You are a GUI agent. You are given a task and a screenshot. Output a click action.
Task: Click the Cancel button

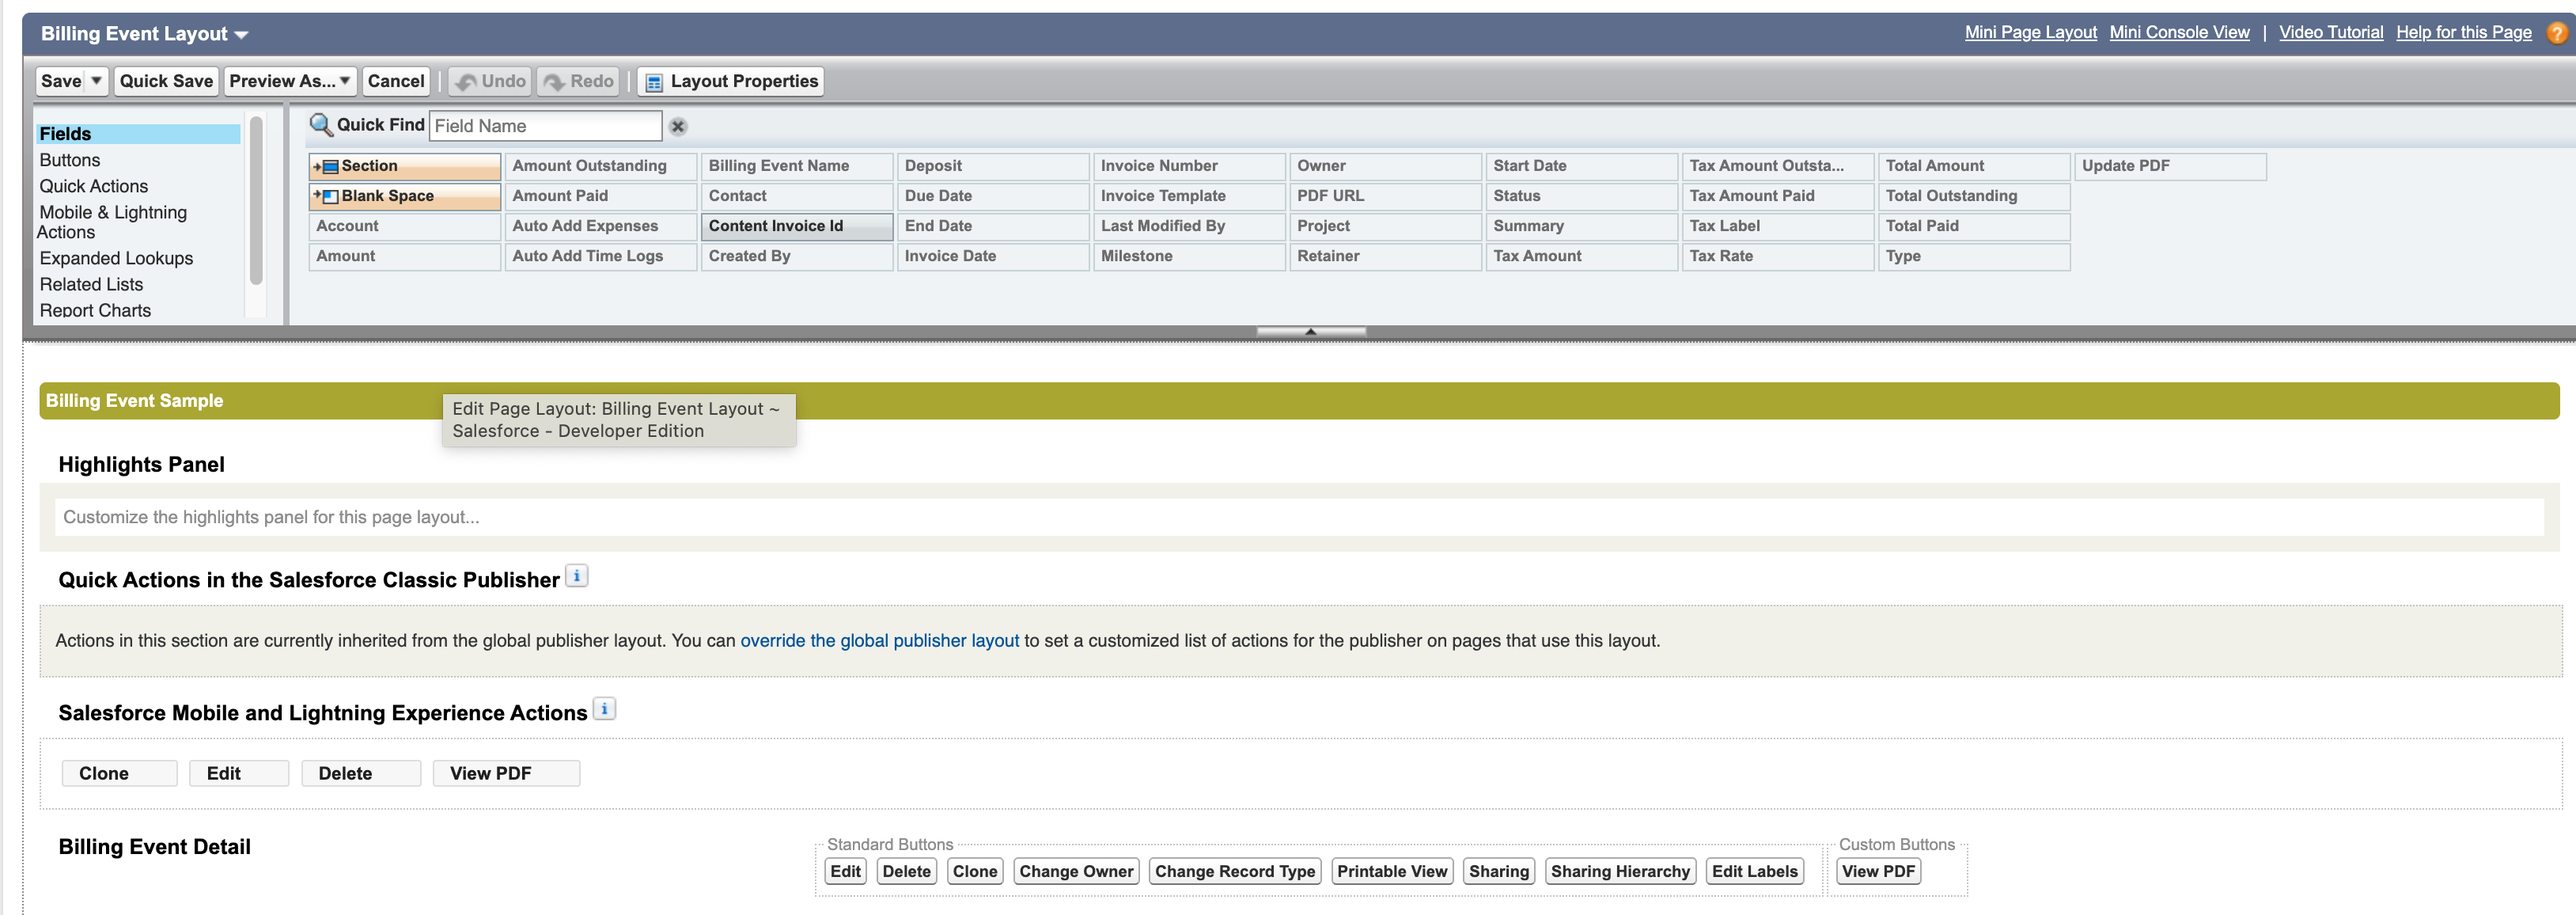coord(396,81)
